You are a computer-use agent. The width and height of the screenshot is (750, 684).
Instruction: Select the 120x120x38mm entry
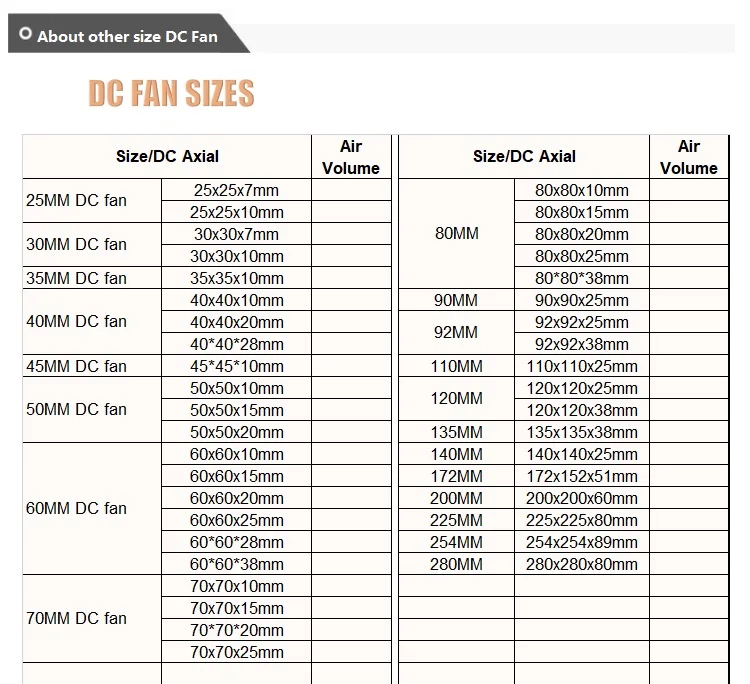coord(582,410)
